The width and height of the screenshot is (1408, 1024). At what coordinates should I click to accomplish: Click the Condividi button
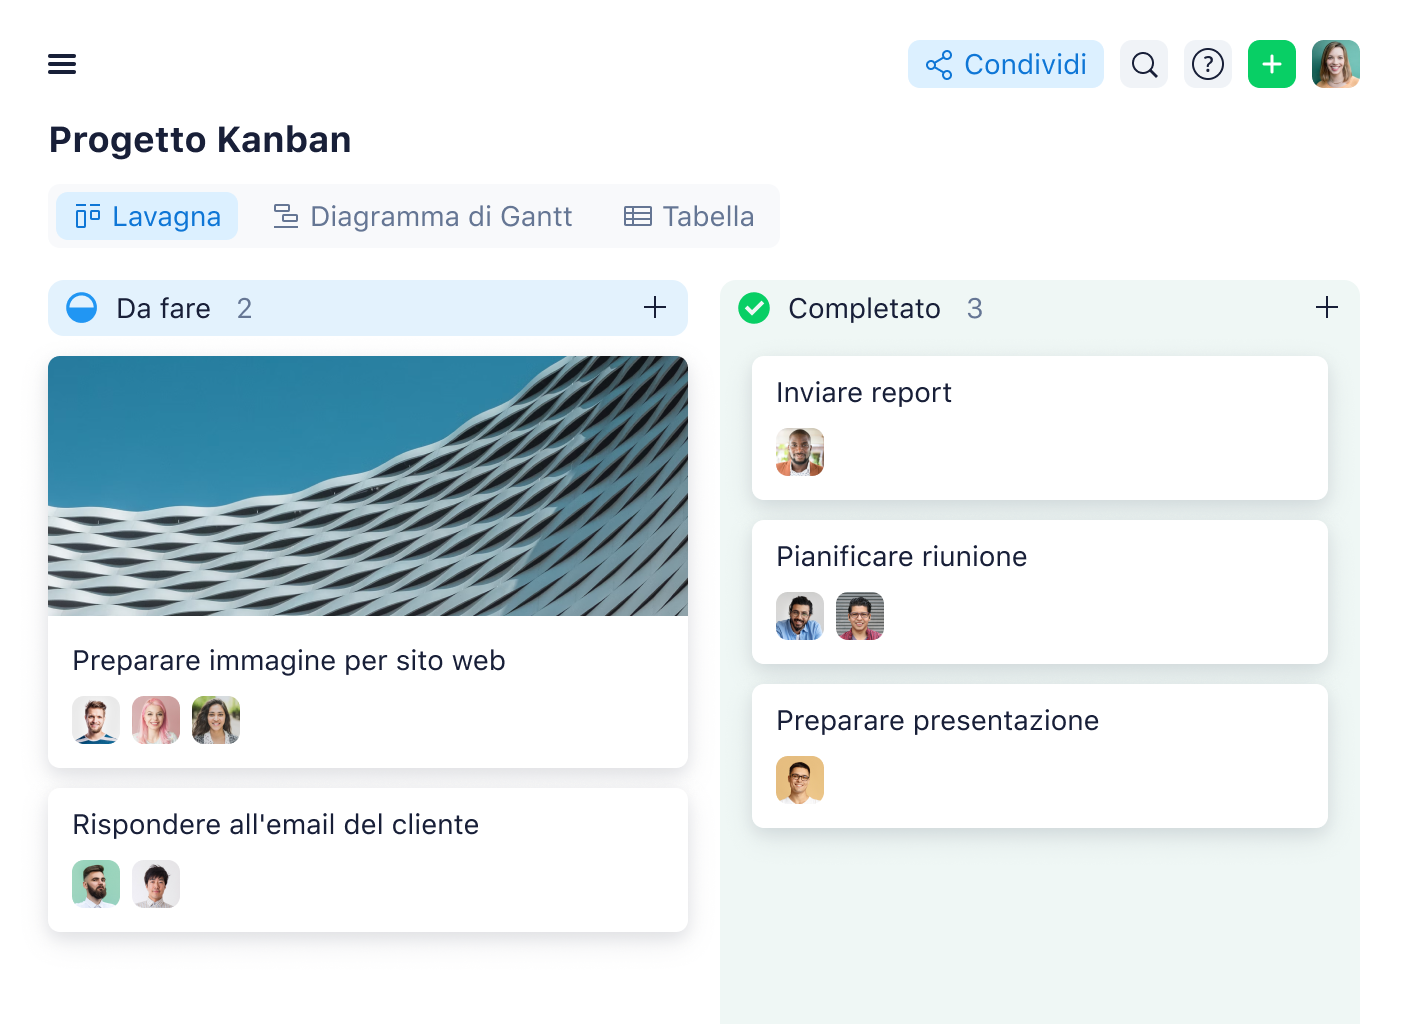click(x=1005, y=64)
